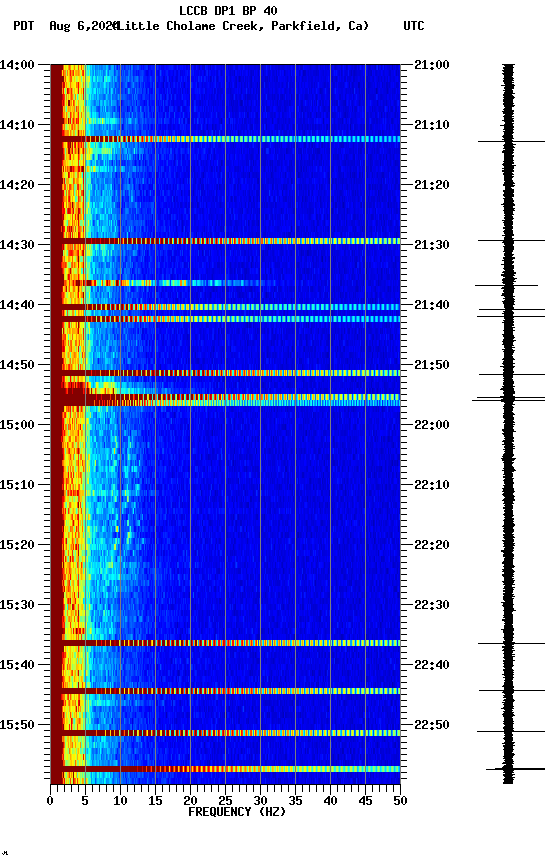The height and width of the screenshot is (864, 552).
Task: Click the '22:00' UTC time label
Action: [x=432, y=425]
